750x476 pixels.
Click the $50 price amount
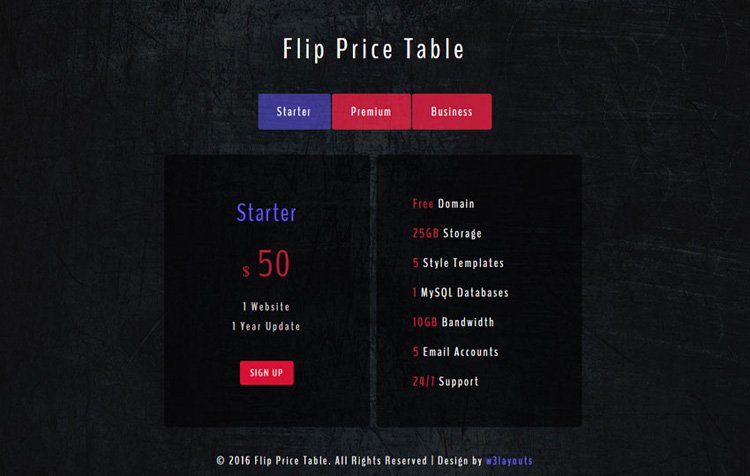click(274, 263)
